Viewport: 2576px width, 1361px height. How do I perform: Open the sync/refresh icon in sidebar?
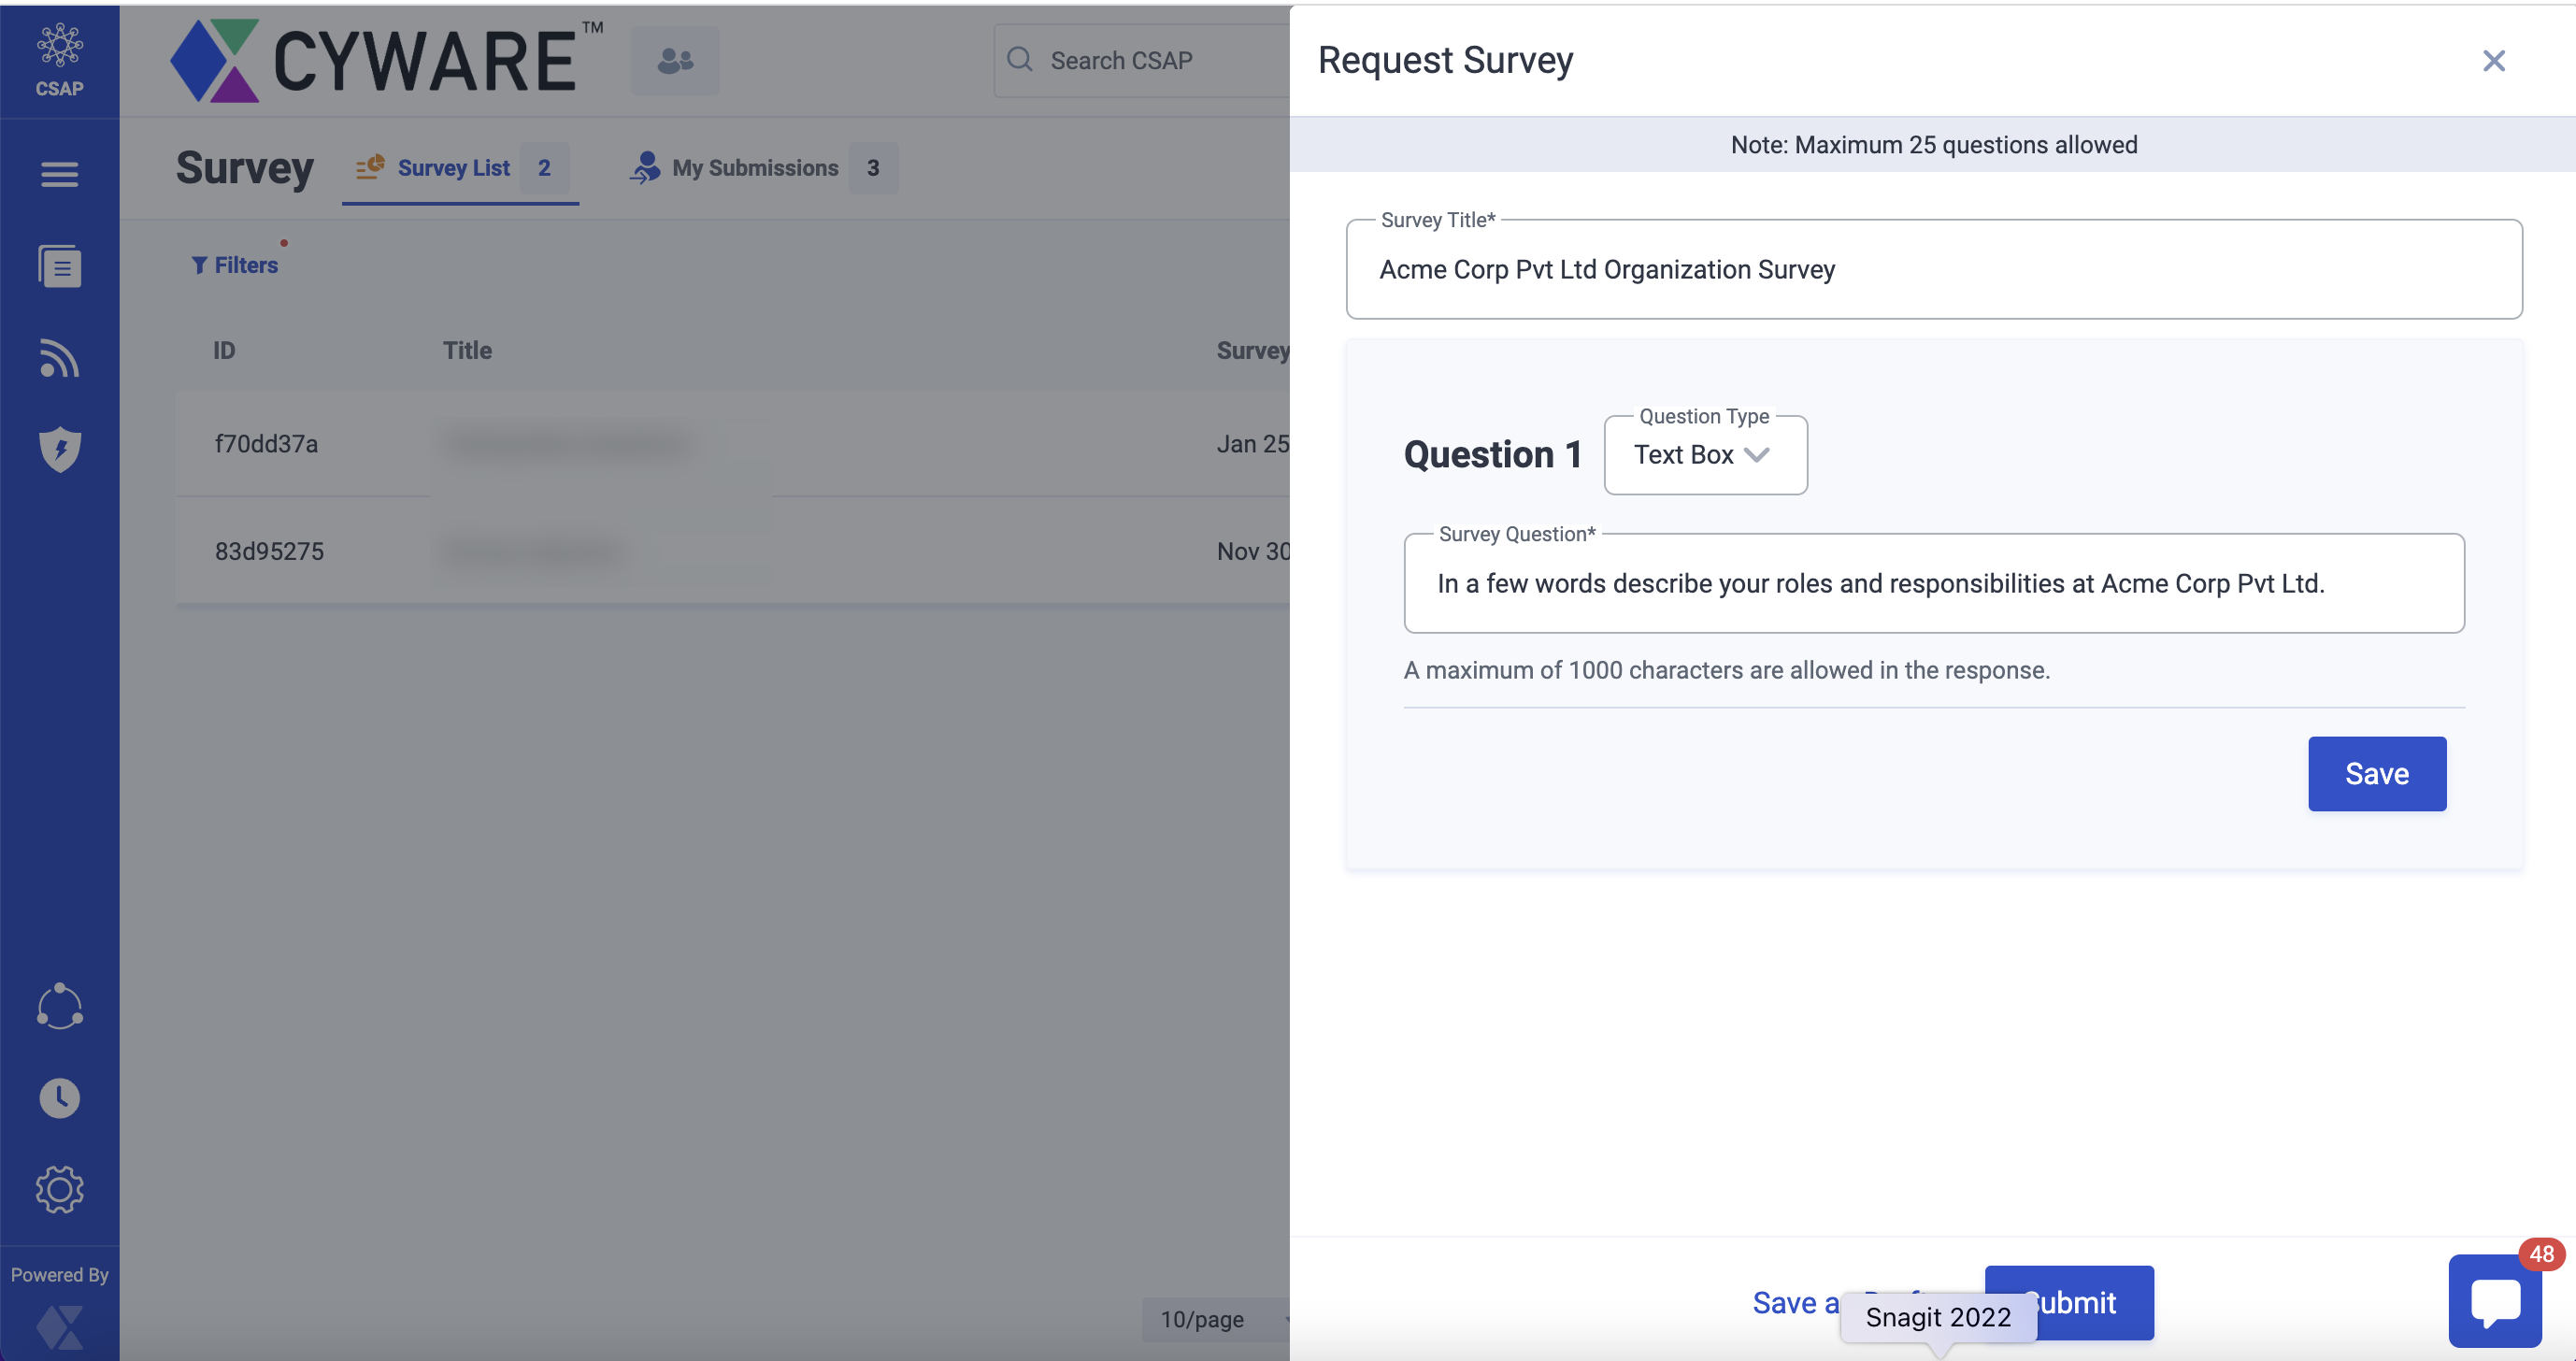60,1005
